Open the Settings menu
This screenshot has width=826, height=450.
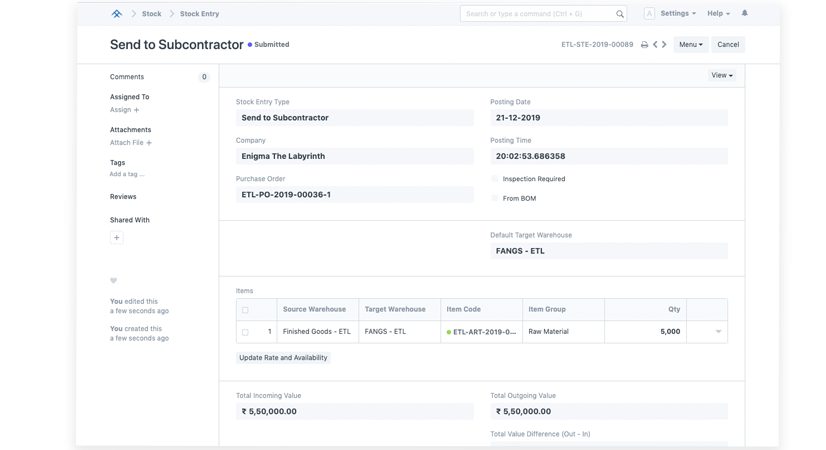(x=679, y=14)
